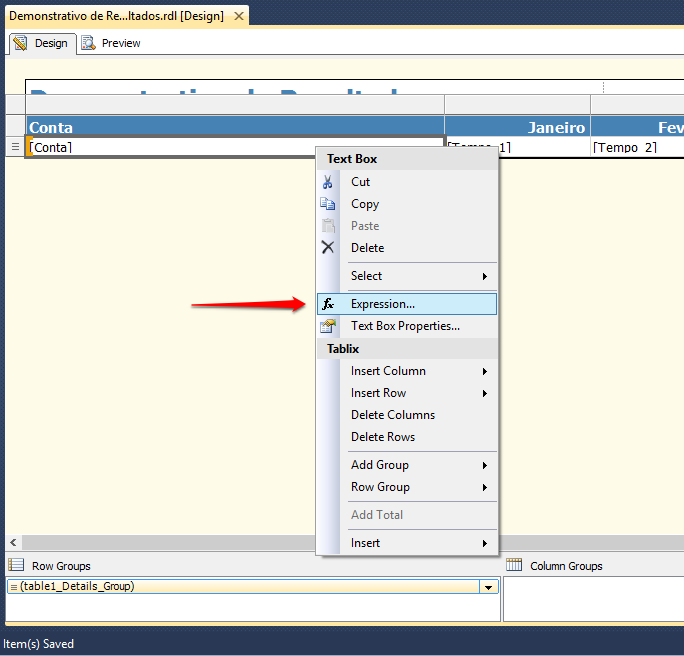Open the Expression... editor
684x656 pixels.
[x=407, y=304]
